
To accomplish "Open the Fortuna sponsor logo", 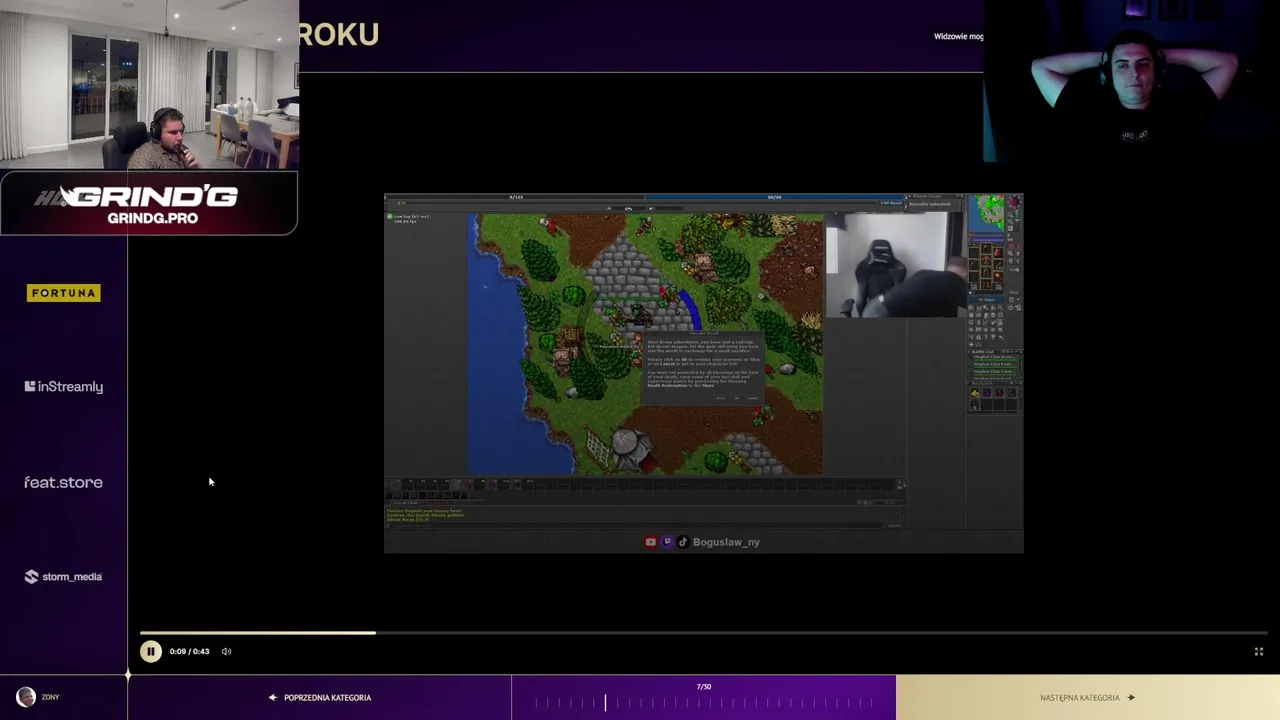I will 64,293.
